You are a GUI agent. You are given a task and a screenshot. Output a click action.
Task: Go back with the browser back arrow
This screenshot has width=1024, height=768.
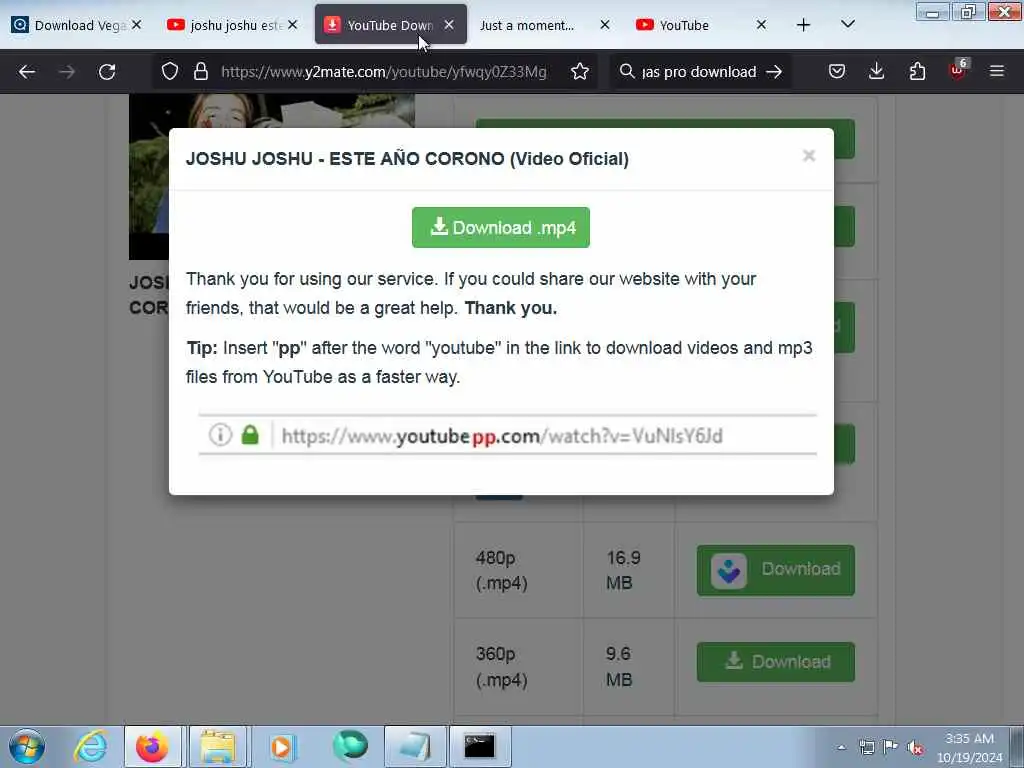(27, 72)
